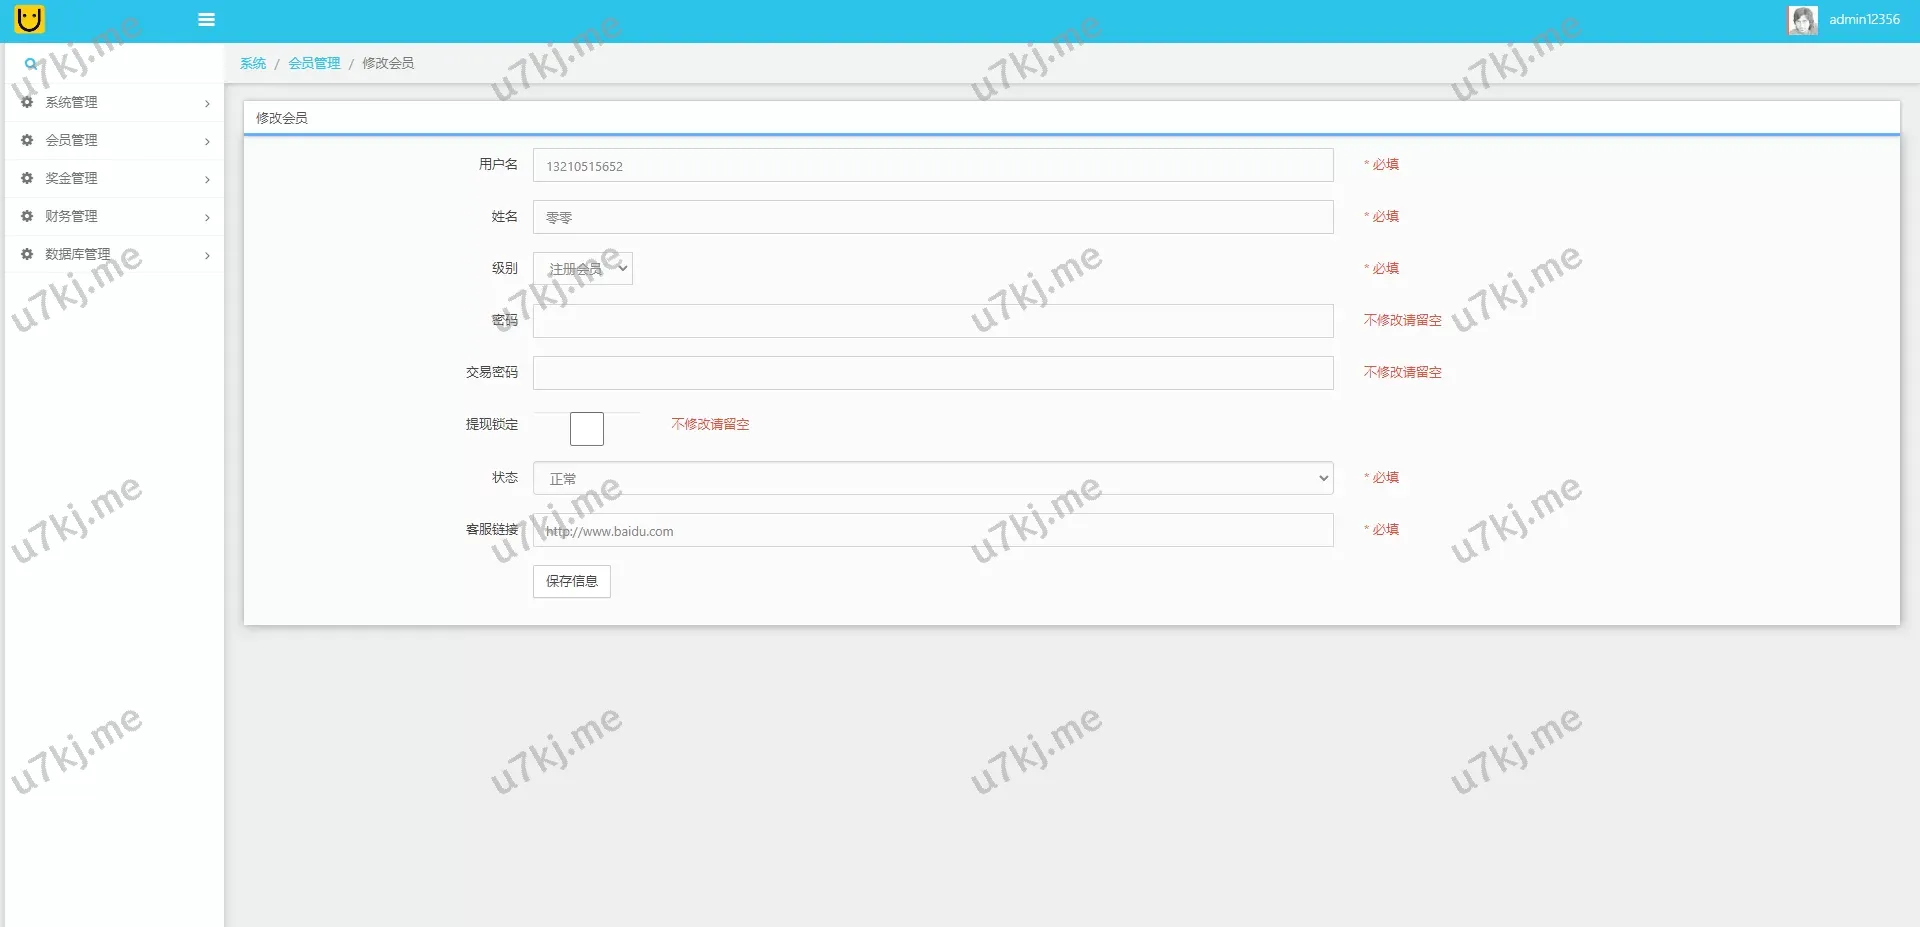Click gear icon beside 奖金管理
Image resolution: width=1920 pixels, height=927 pixels.
tap(27, 178)
